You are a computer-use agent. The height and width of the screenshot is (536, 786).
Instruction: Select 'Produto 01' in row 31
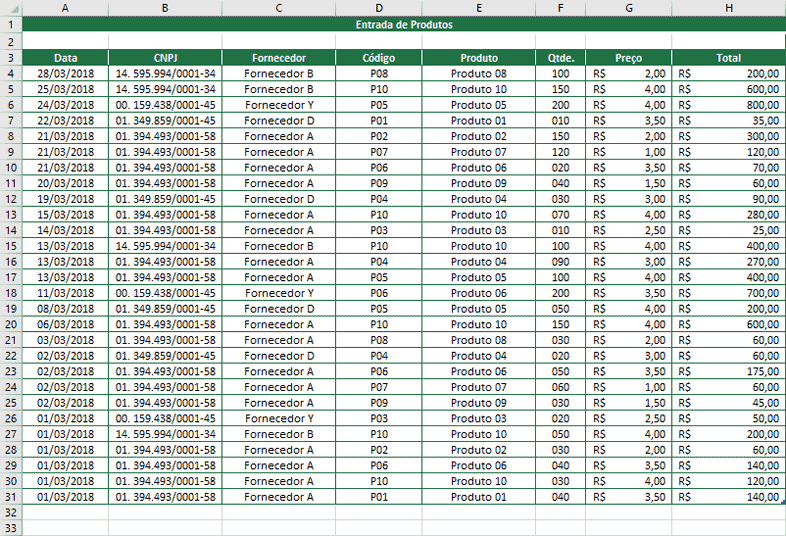(x=479, y=497)
